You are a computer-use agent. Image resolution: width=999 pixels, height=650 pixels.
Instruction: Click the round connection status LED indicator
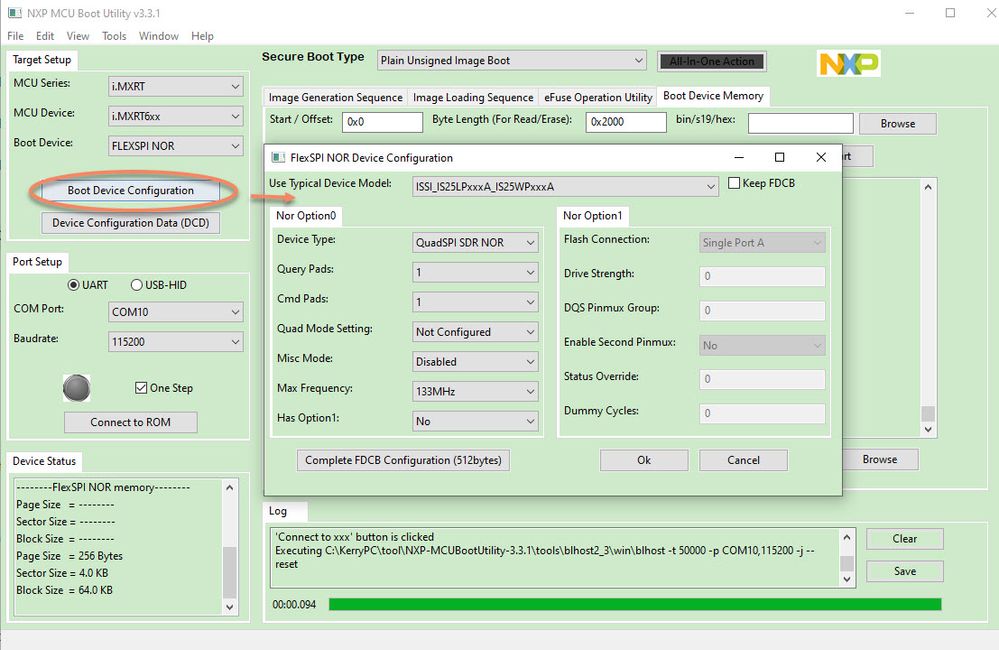click(x=76, y=388)
